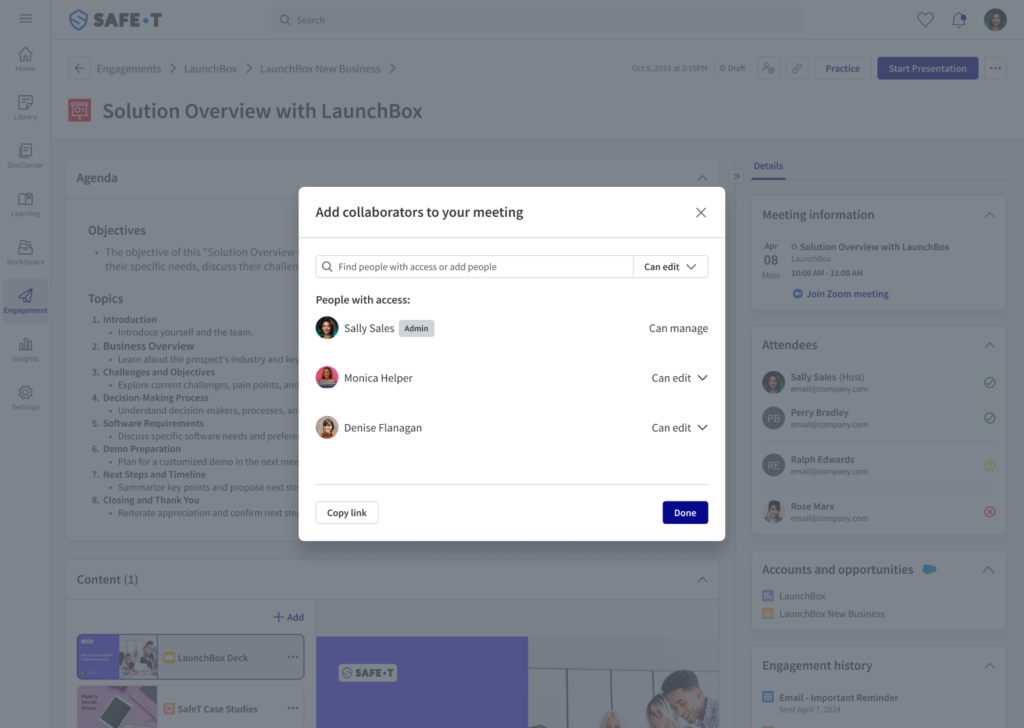Collapse the Meeting information panel
The height and width of the screenshot is (728, 1024).
989,215
